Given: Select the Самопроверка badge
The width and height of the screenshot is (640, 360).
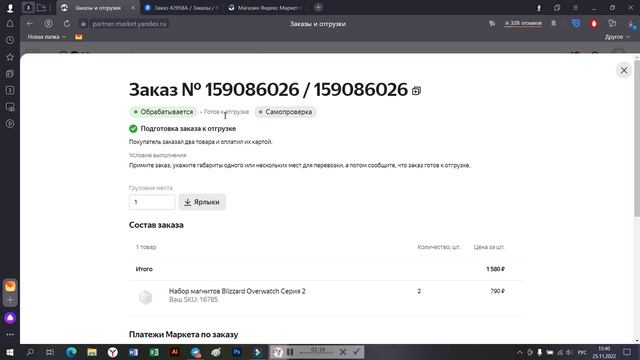Looking at the screenshot, I should coord(285,112).
